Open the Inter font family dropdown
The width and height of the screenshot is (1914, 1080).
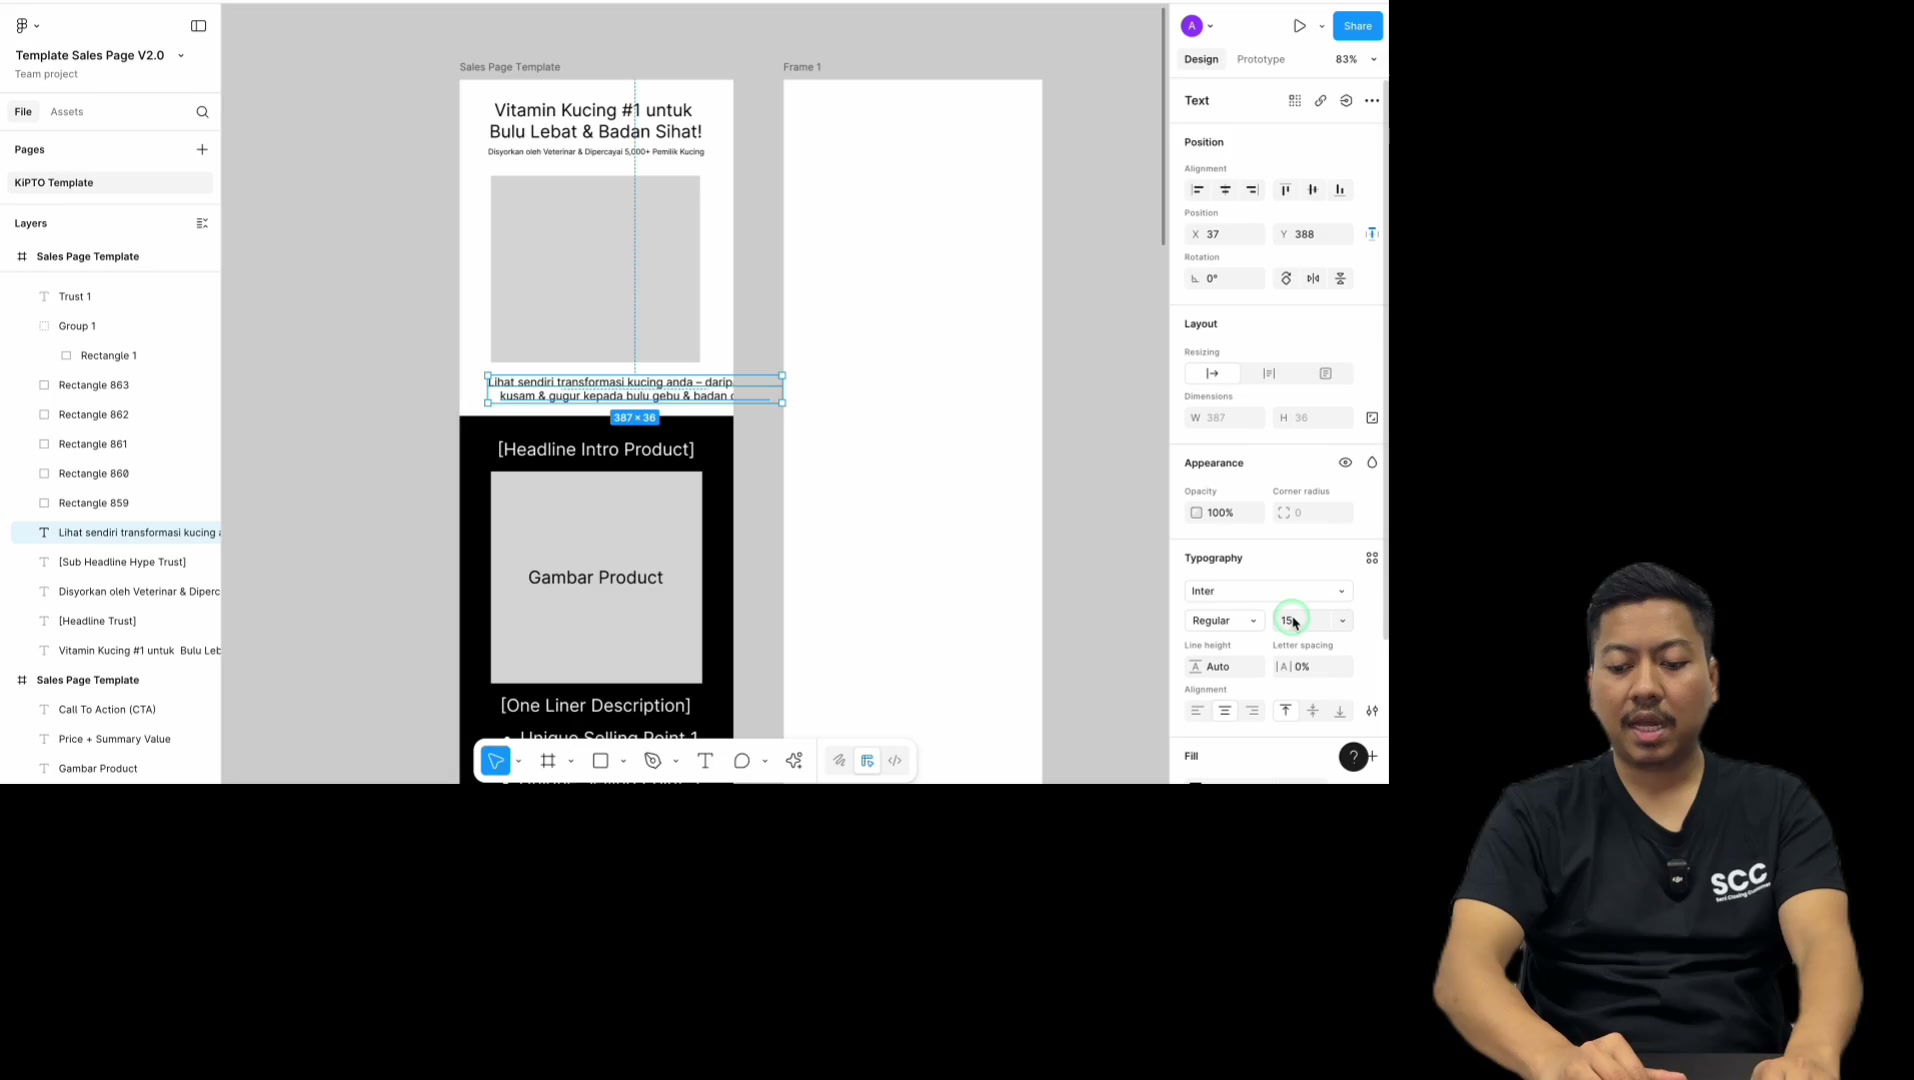click(x=1268, y=591)
